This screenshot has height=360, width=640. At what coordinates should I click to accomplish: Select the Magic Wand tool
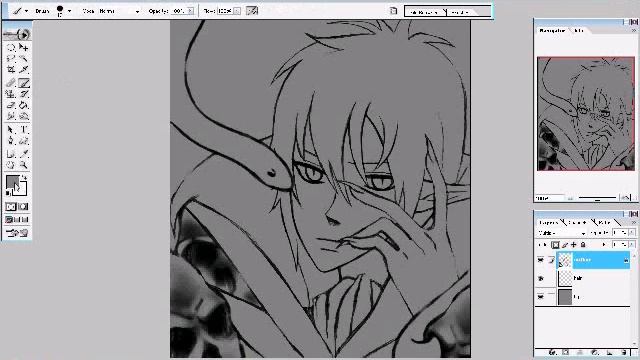click(x=24, y=58)
